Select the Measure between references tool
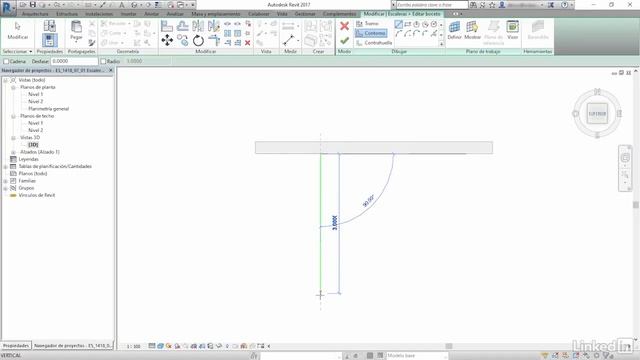Screen dimensions: 640x360 [289, 40]
